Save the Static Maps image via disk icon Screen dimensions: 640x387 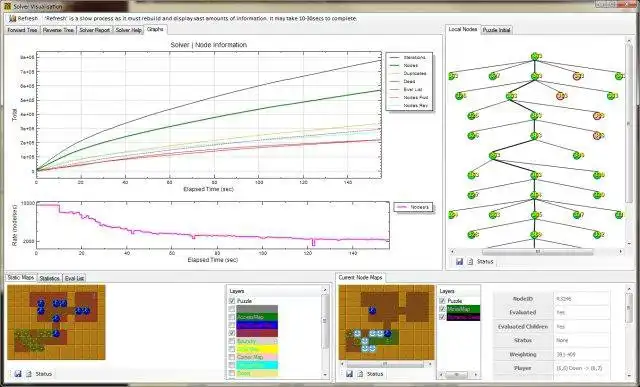pyautogui.click(x=18, y=374)
